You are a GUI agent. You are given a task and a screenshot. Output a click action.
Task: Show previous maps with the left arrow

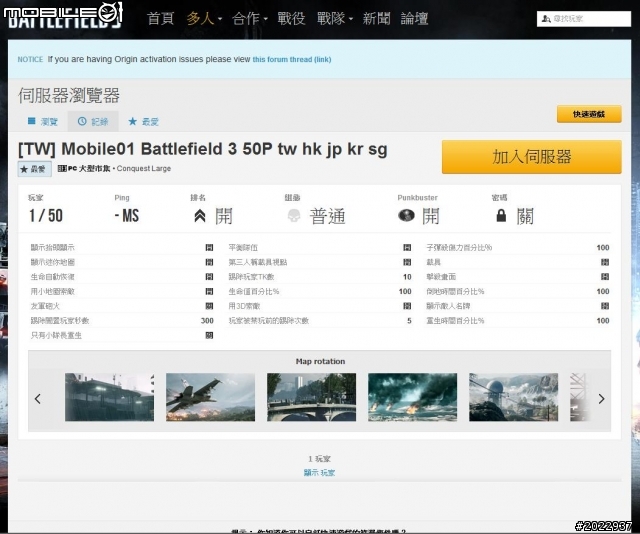38,398
